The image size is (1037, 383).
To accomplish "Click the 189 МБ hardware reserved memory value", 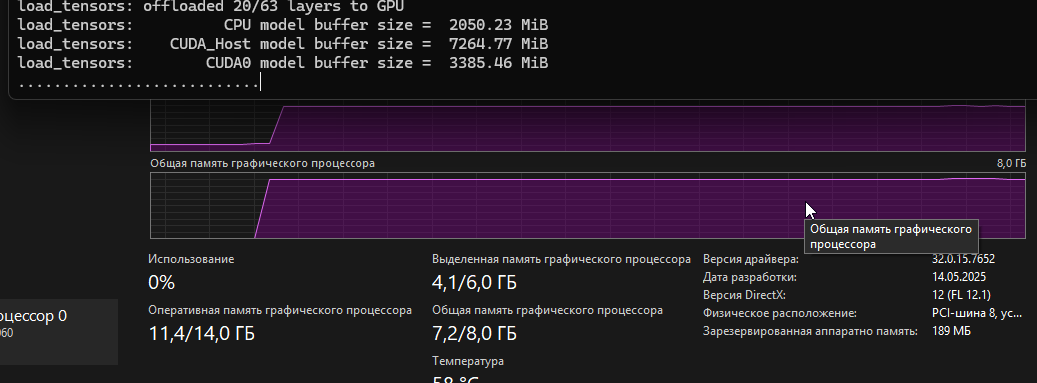I will tap(951, 331).
